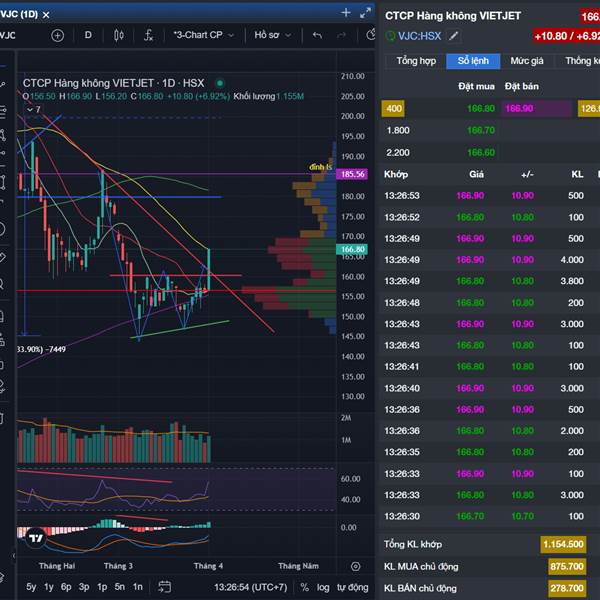Click the KL column header
Image resolution: width=600 pixels, height=600 pixels.
point(577,174)
